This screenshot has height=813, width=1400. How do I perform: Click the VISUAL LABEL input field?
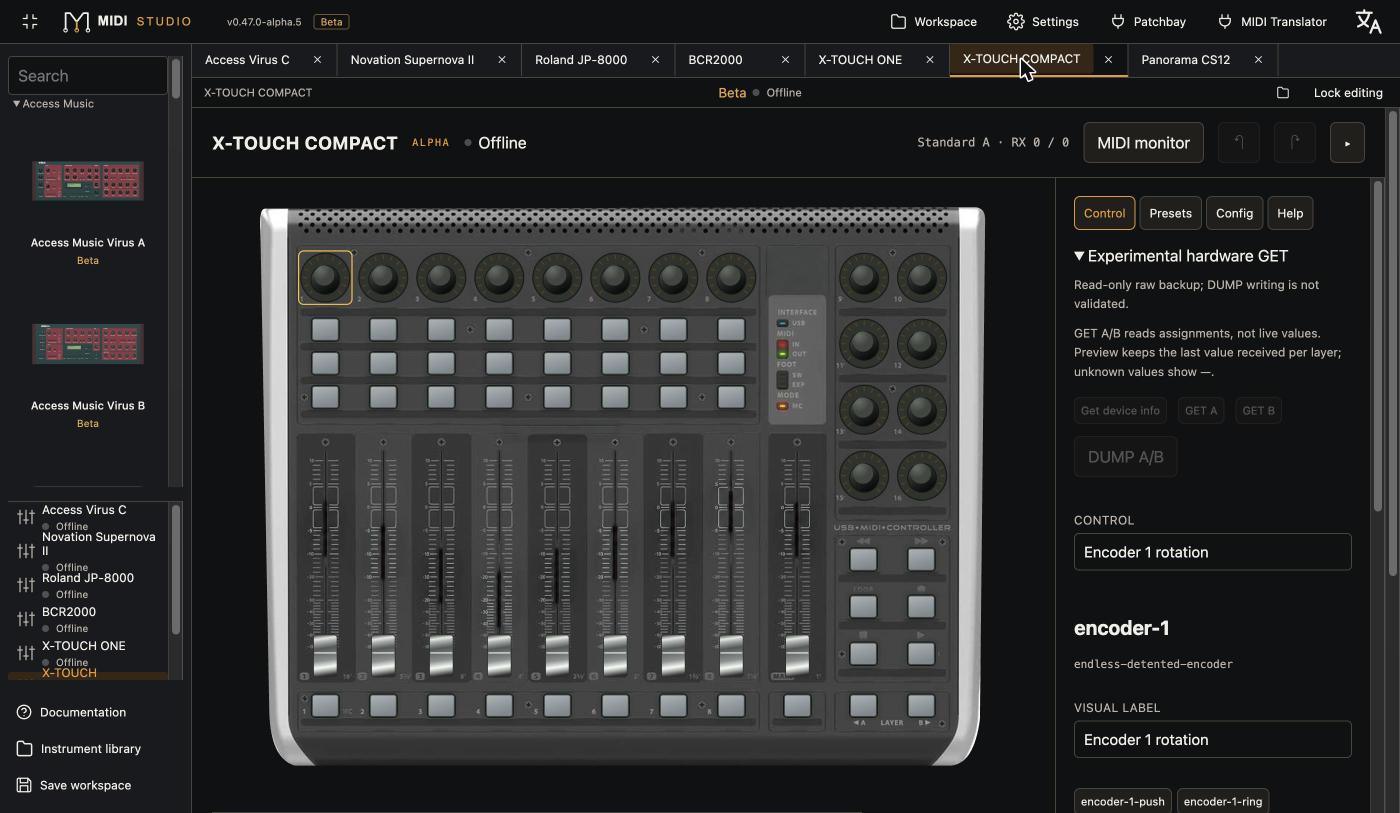click(x=1212, y=740)
